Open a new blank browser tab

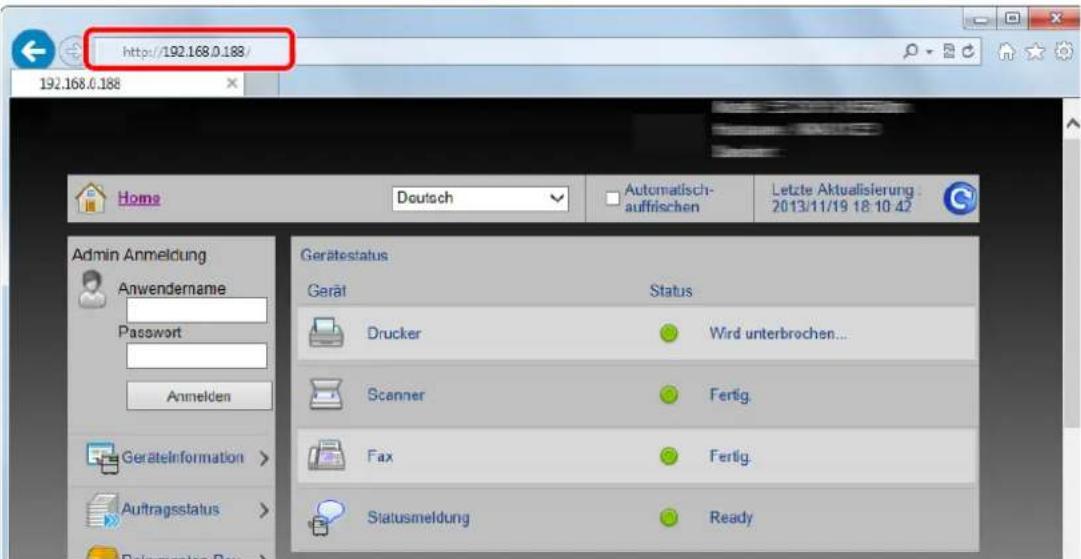(263, 84)
